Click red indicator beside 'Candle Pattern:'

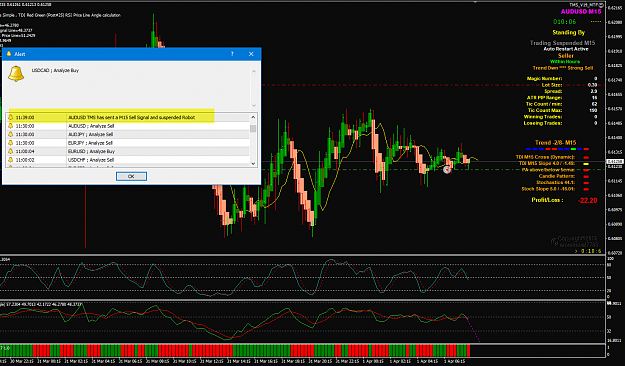click(586, 176)
